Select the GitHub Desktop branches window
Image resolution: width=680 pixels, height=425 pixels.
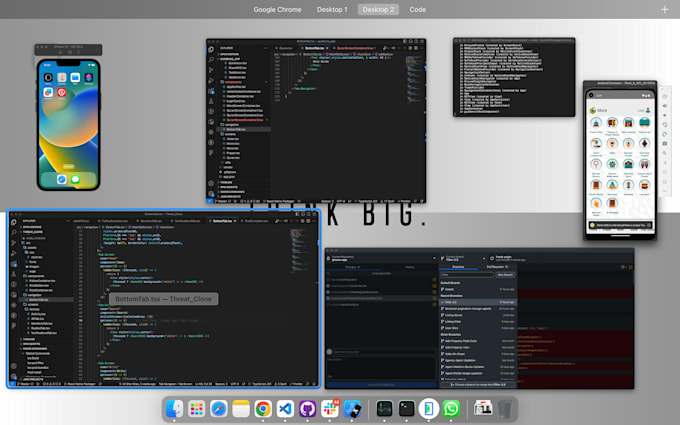tap(479, 320)
